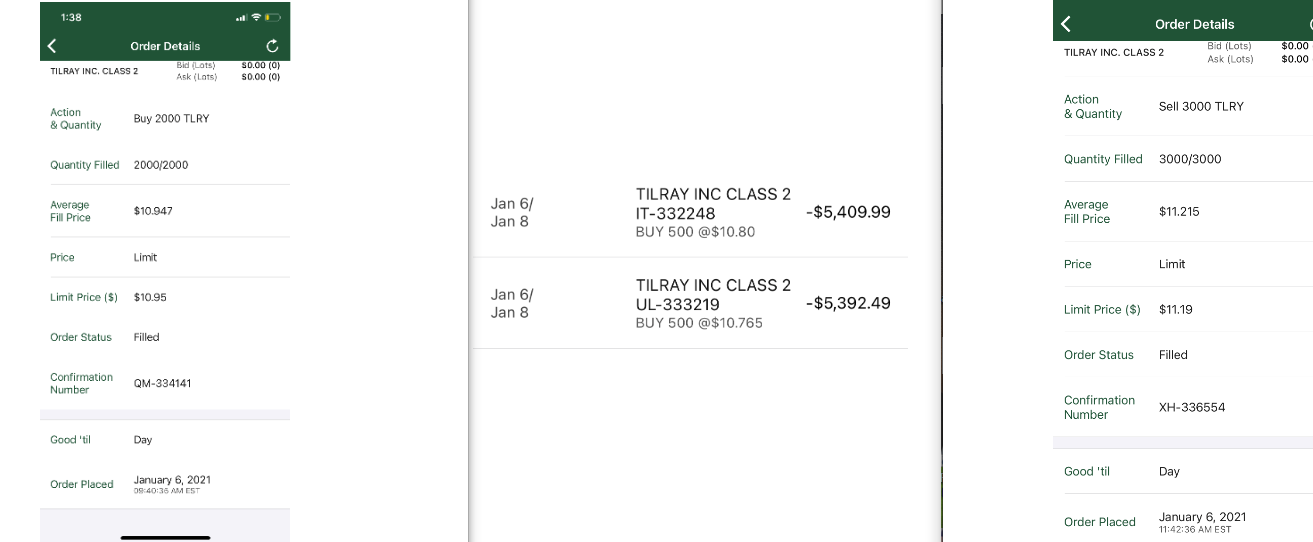
Task: Tap the $10.95 limit price value
Action: (150, 297)
